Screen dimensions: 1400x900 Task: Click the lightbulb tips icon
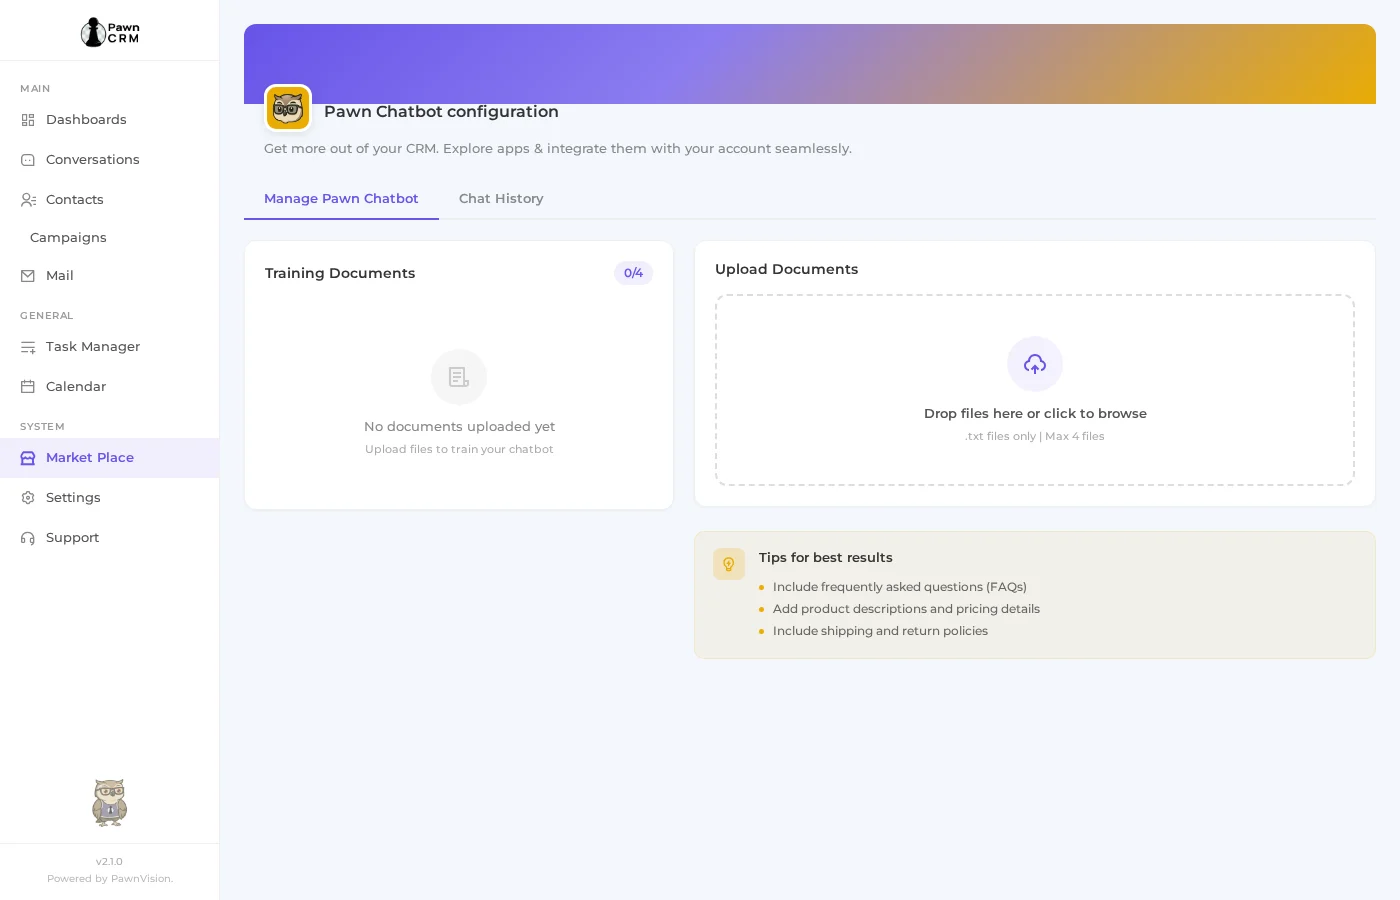pos(729,564)
